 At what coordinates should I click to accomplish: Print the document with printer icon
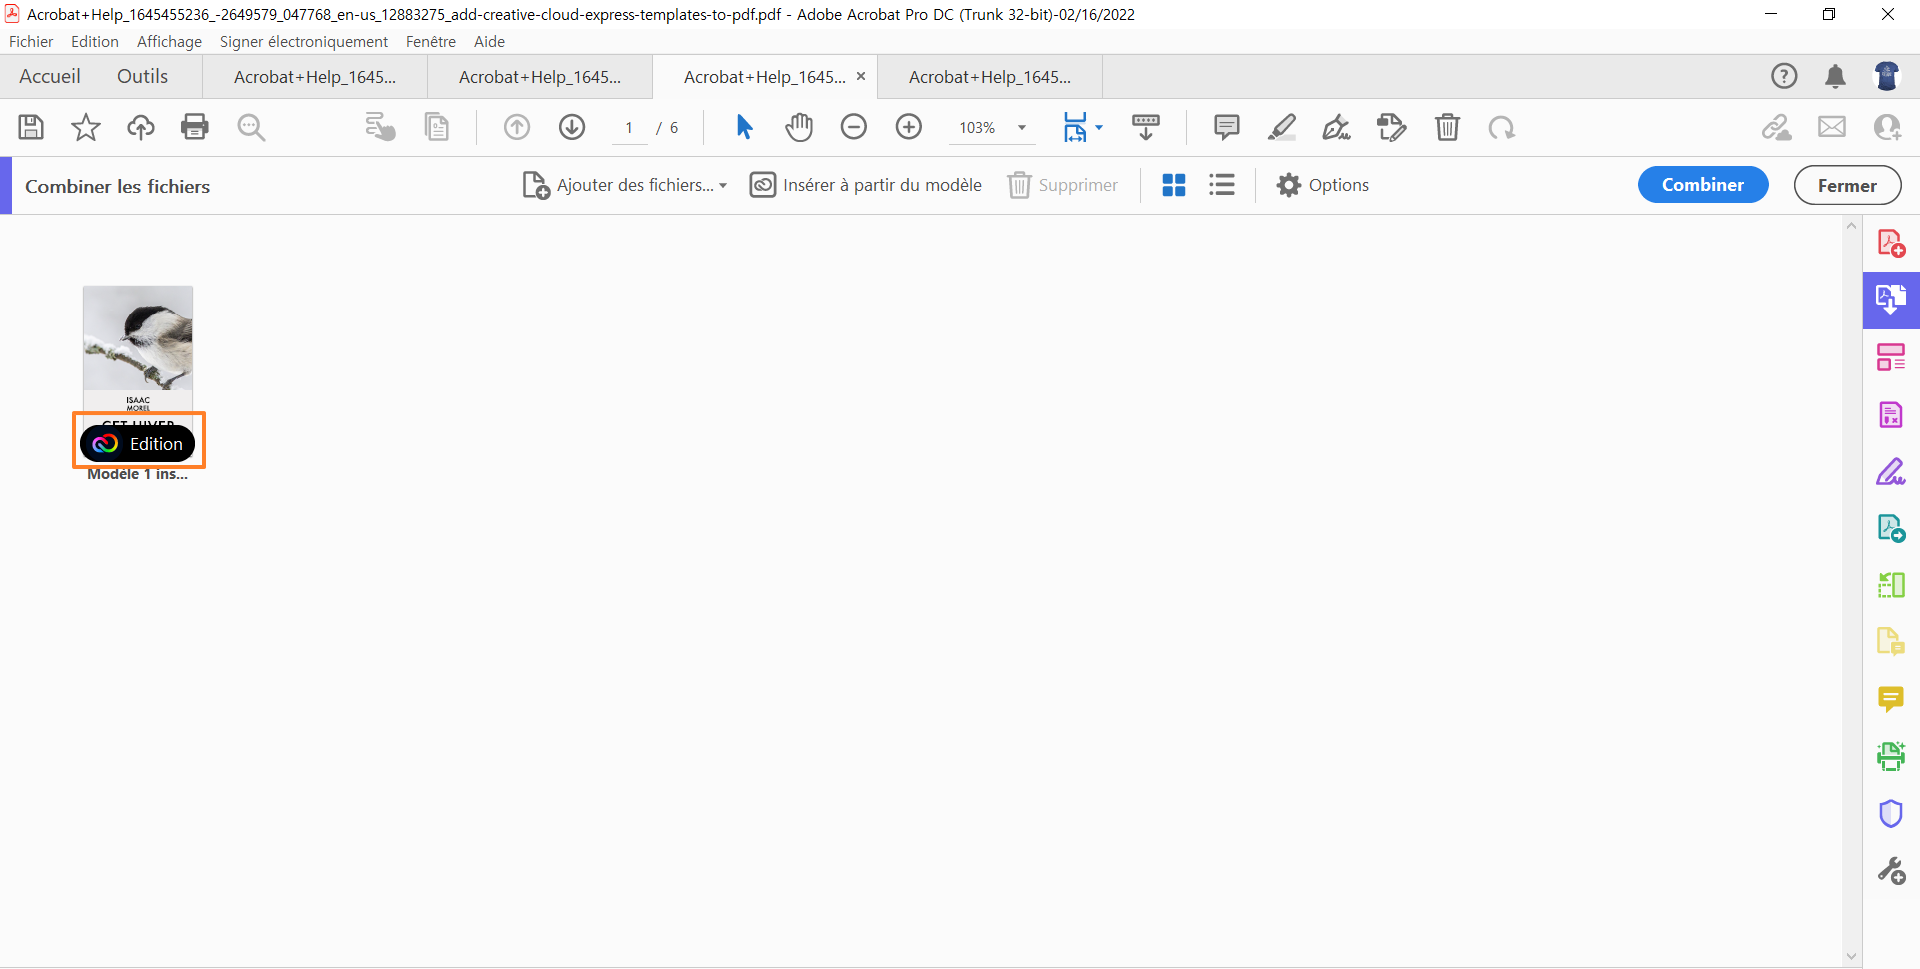pyautogui.click(x=195, y=127)
